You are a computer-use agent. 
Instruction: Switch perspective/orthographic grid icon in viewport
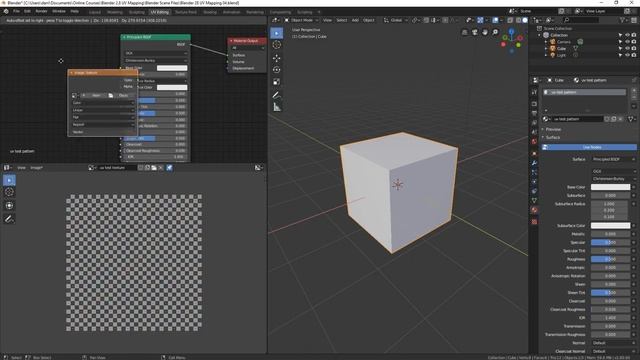464,32
